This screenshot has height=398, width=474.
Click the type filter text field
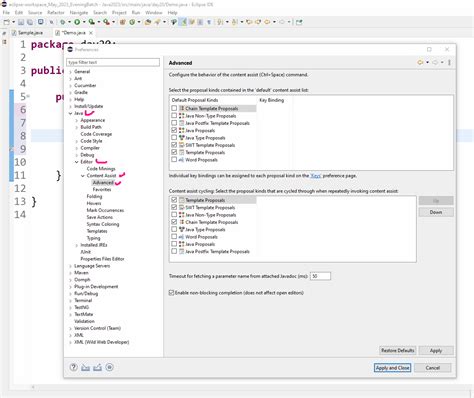click(113, 62)
